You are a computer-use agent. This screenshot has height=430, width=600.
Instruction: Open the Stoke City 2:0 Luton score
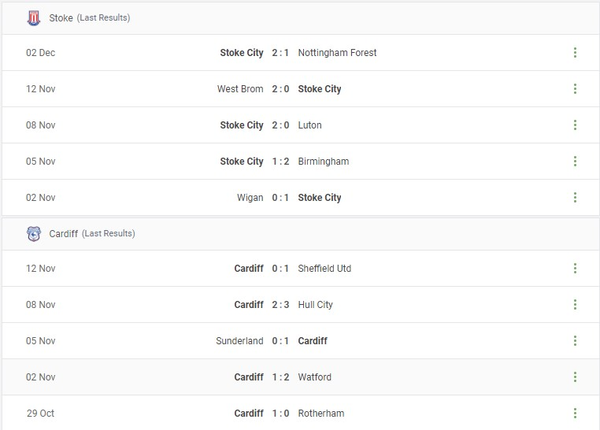click(281, 125)
